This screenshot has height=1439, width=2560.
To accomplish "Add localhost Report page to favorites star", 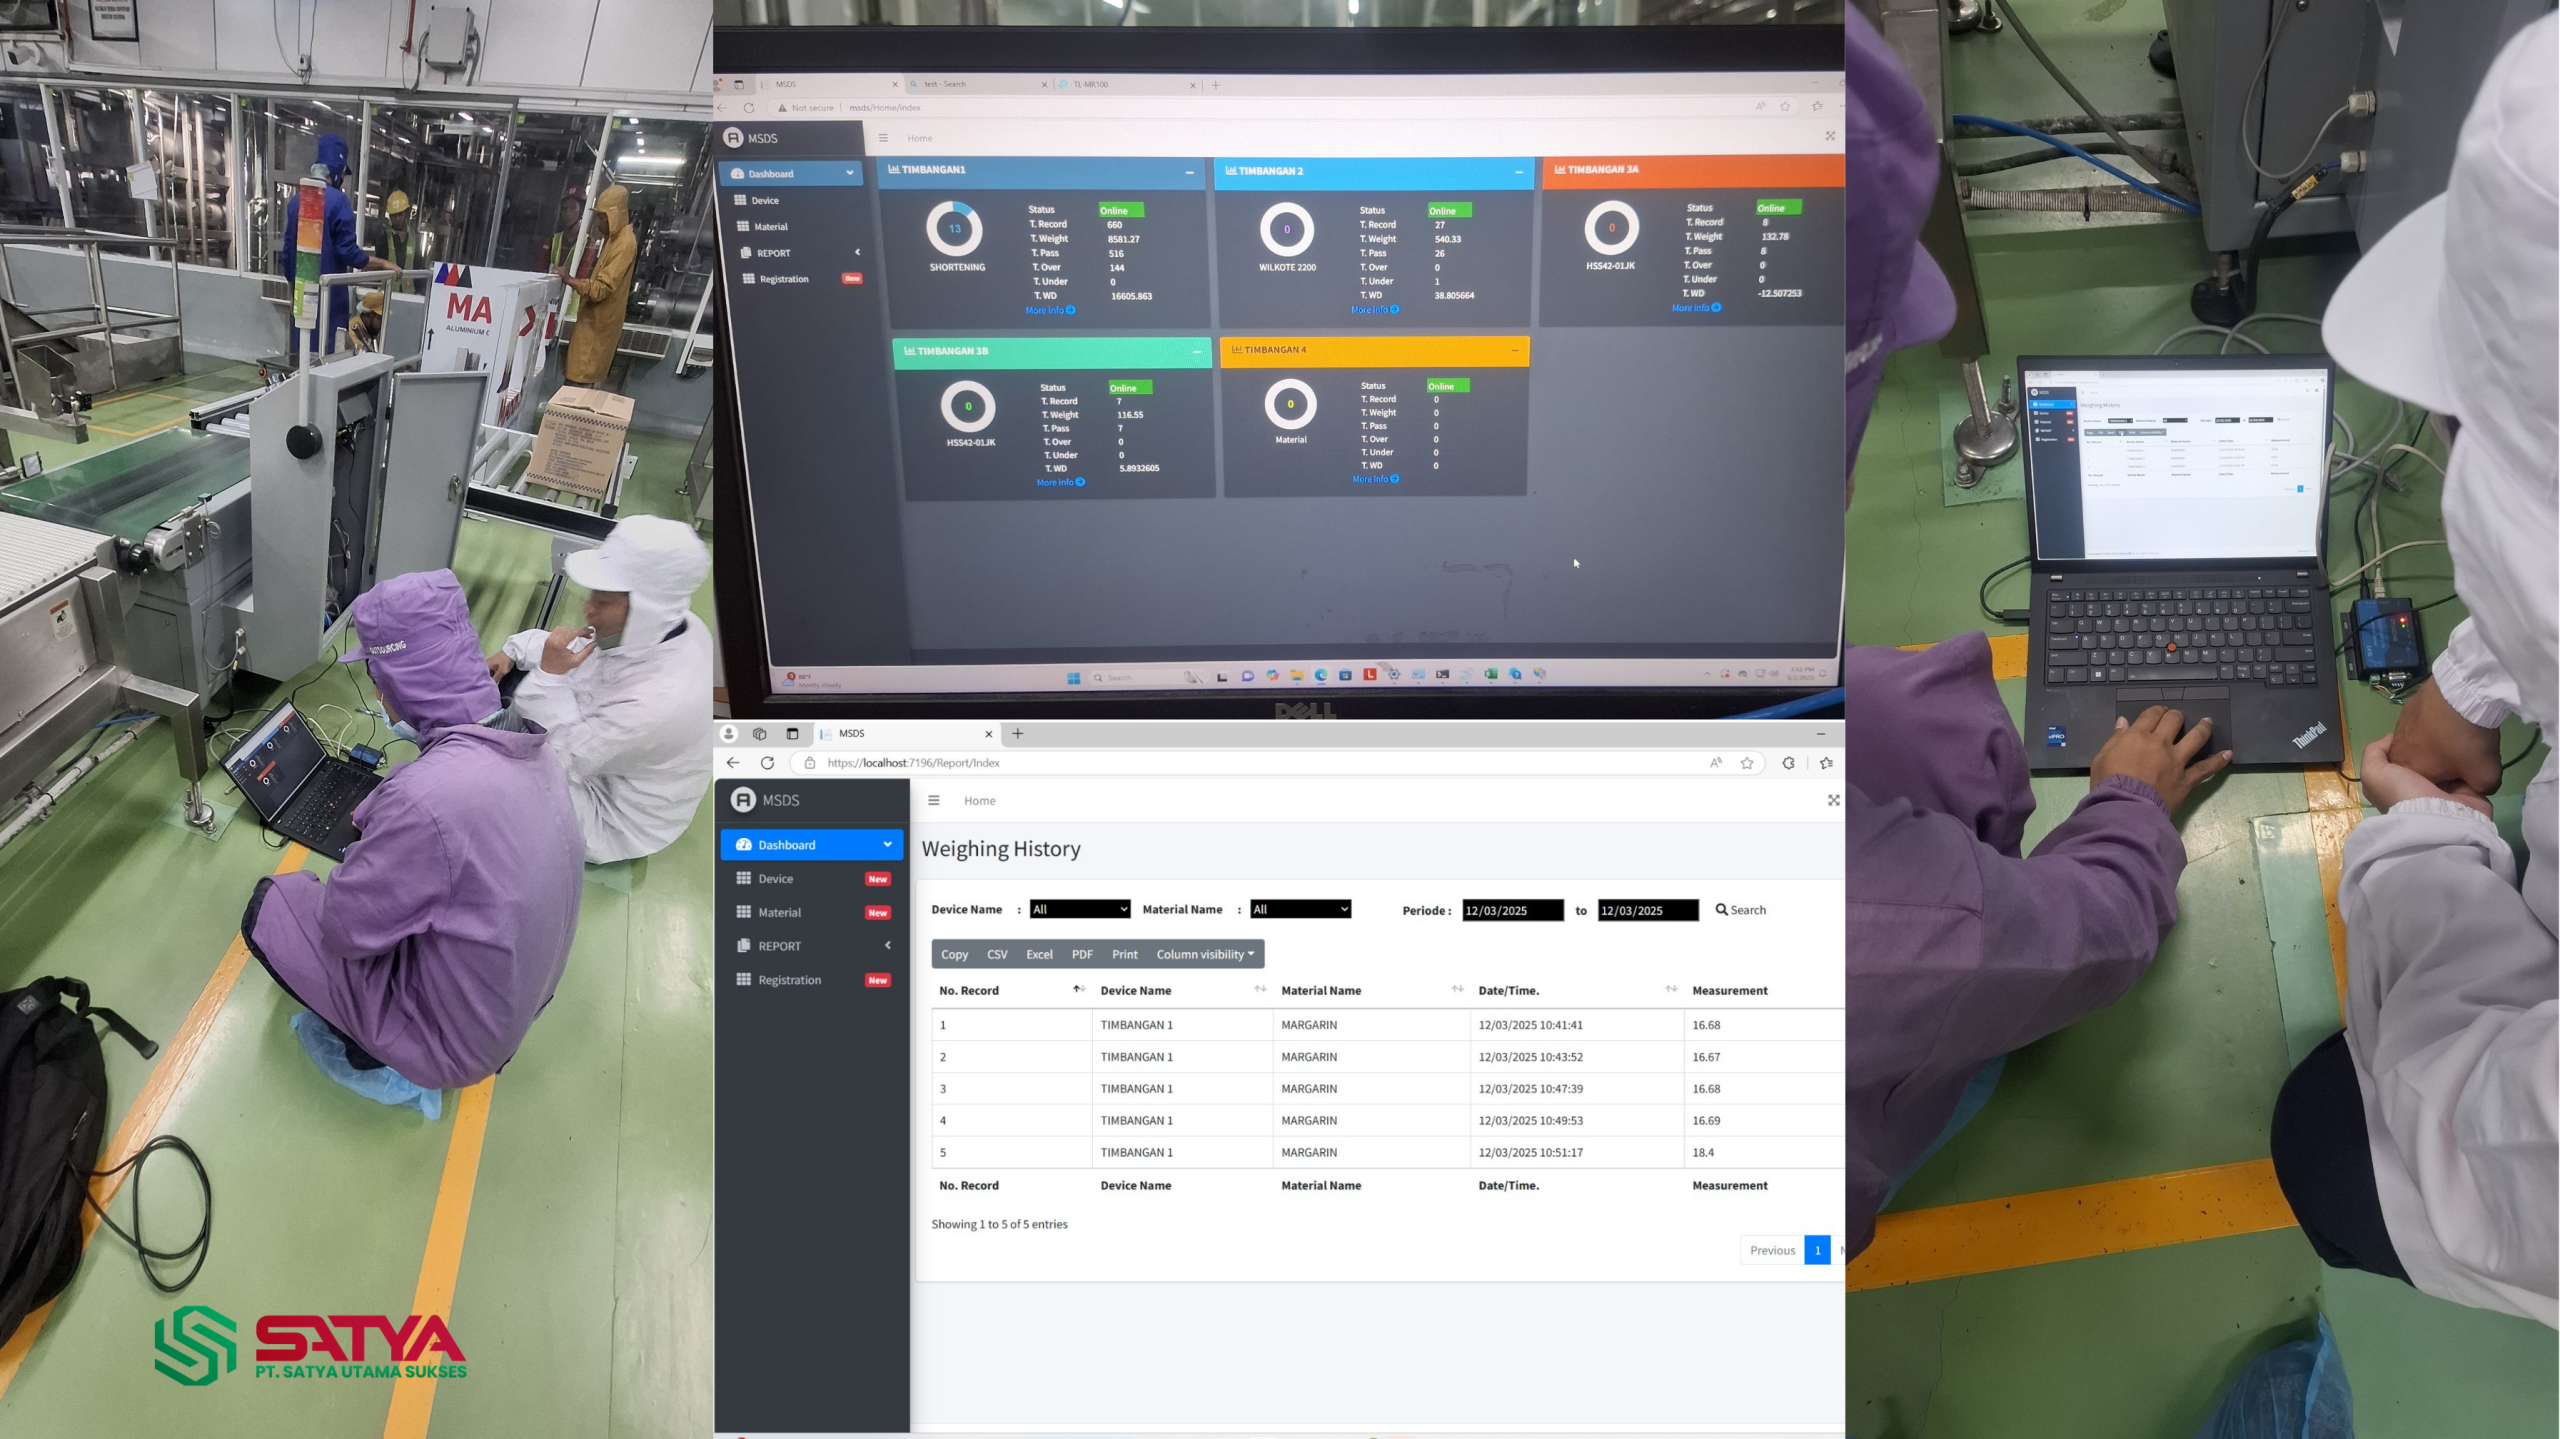I will [x=1747, y=762].
